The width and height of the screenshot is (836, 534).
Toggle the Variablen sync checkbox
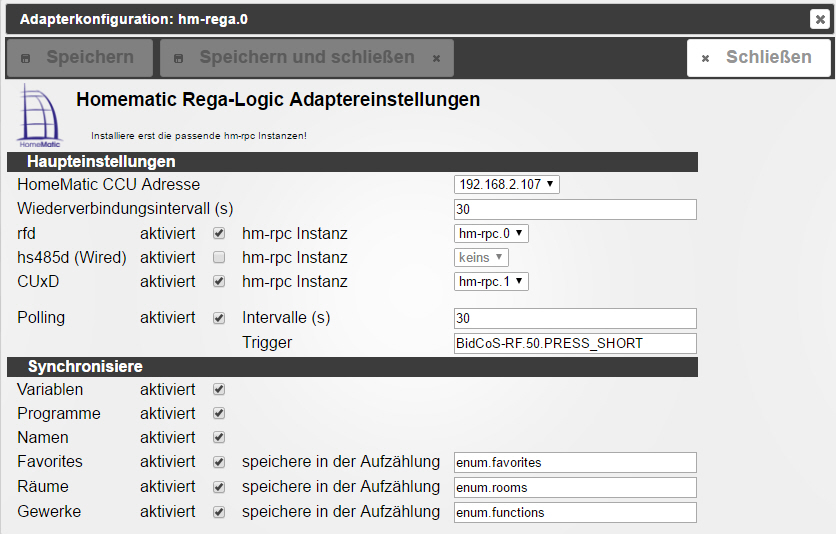[219, 390]
